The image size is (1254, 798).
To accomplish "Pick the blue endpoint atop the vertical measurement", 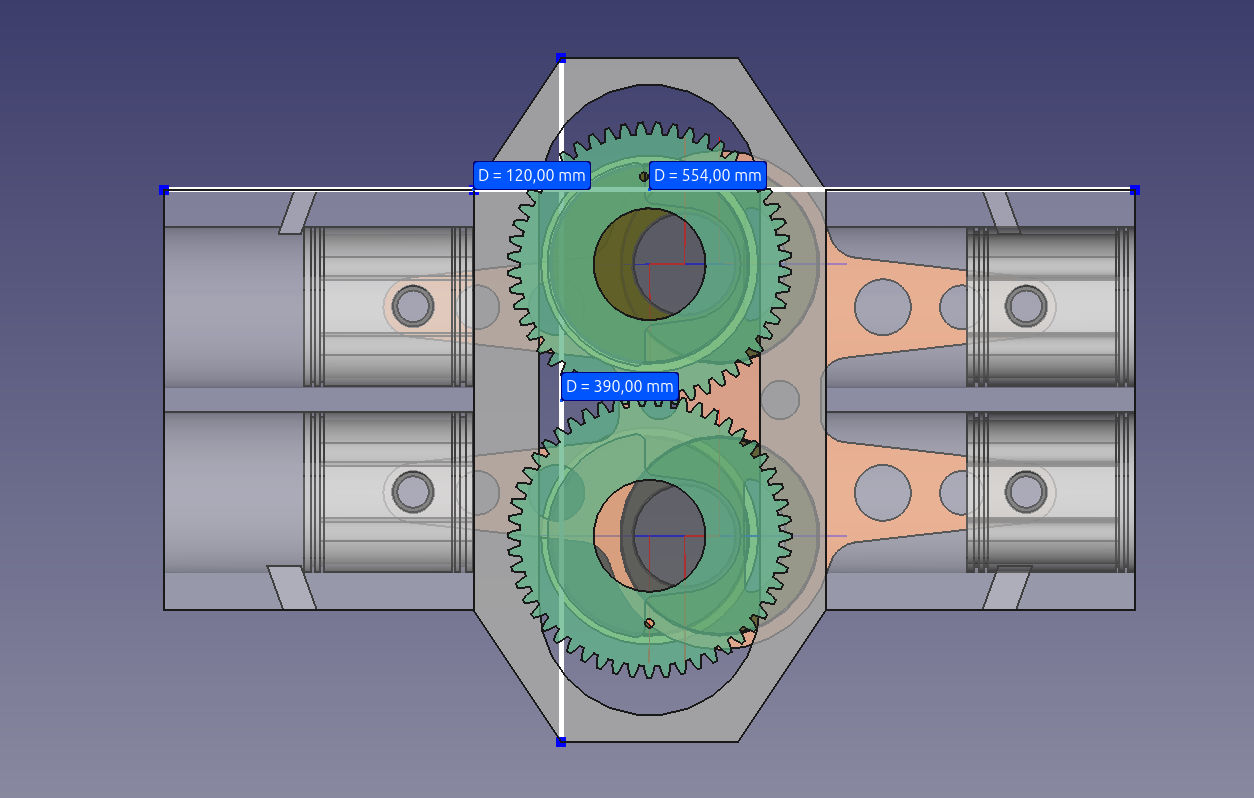I will [561, 58].
